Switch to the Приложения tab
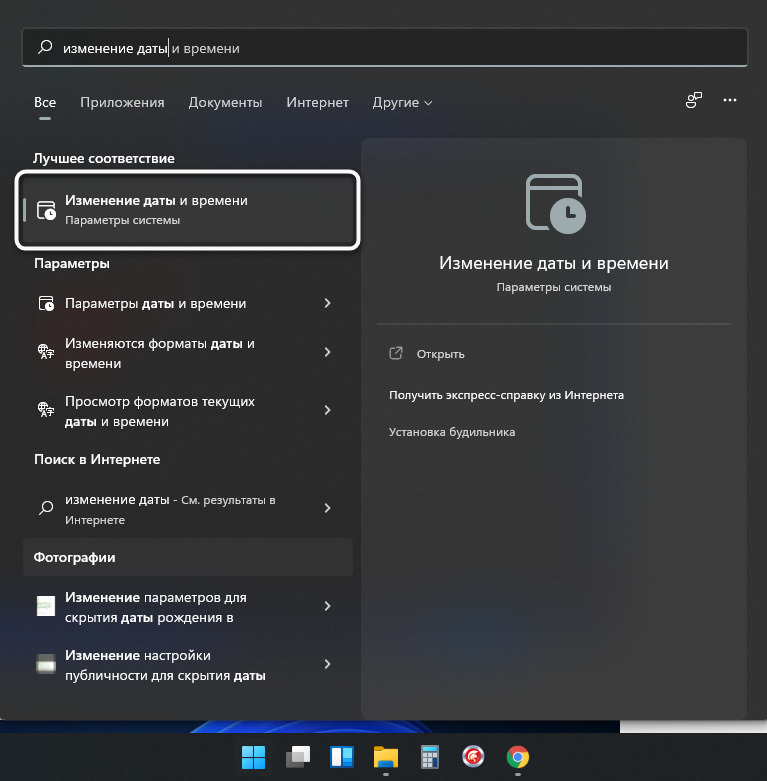The image size is (767, 781). coord(122,103)
